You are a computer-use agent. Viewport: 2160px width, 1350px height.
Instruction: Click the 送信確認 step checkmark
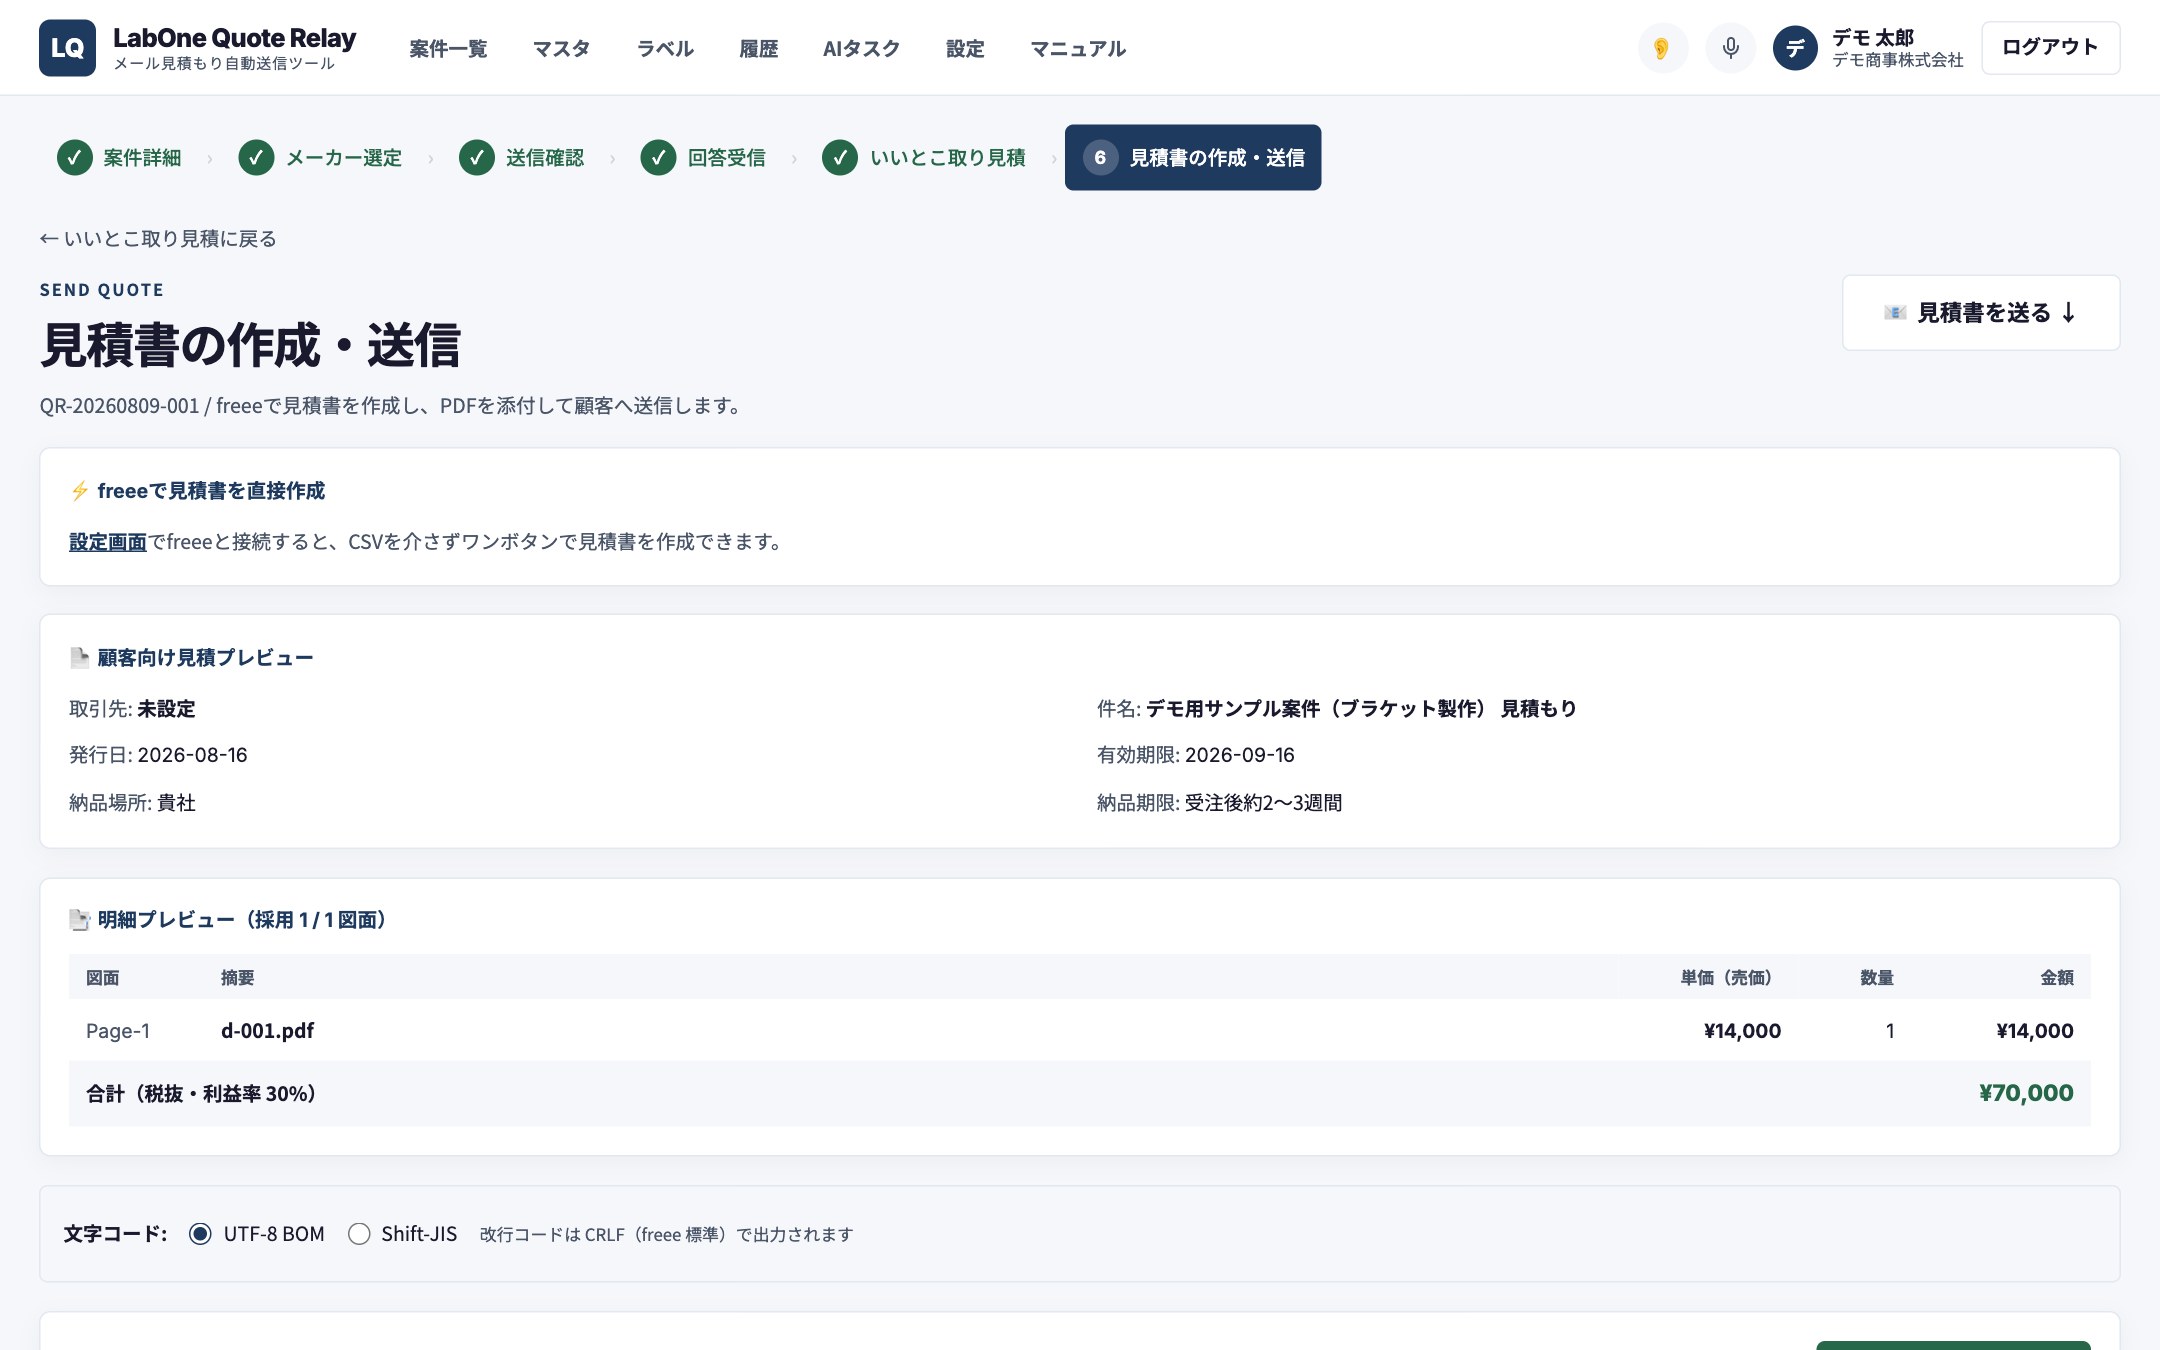pos(476,158)
